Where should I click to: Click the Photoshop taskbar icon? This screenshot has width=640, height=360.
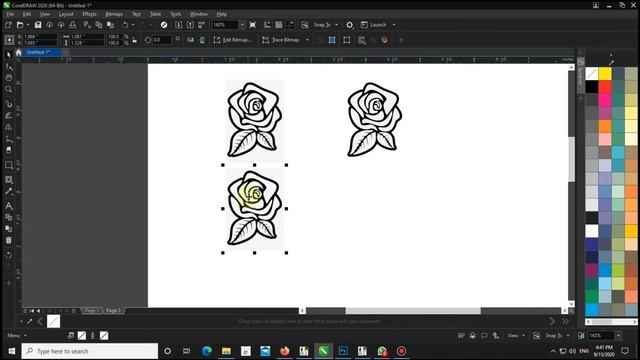point(343,351)
